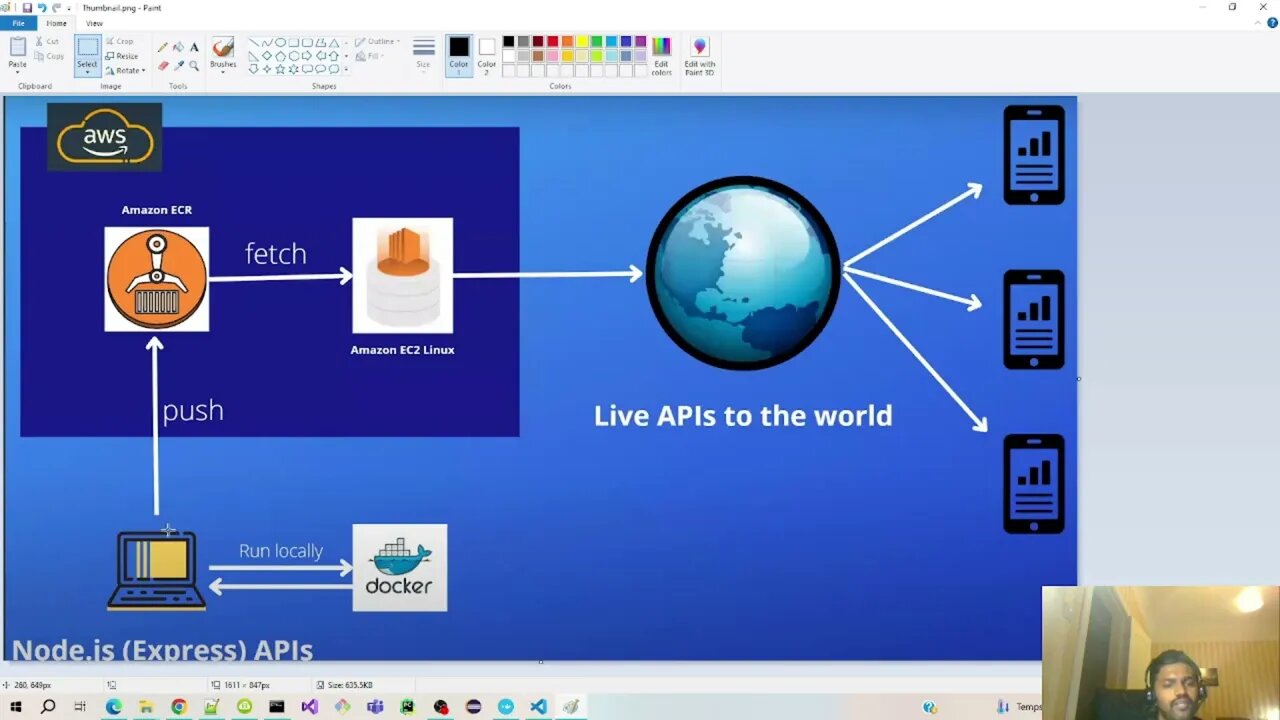Screen dimensions: 1280x720
Task: Click the Brushes tool icon
Action: (223, 47)
